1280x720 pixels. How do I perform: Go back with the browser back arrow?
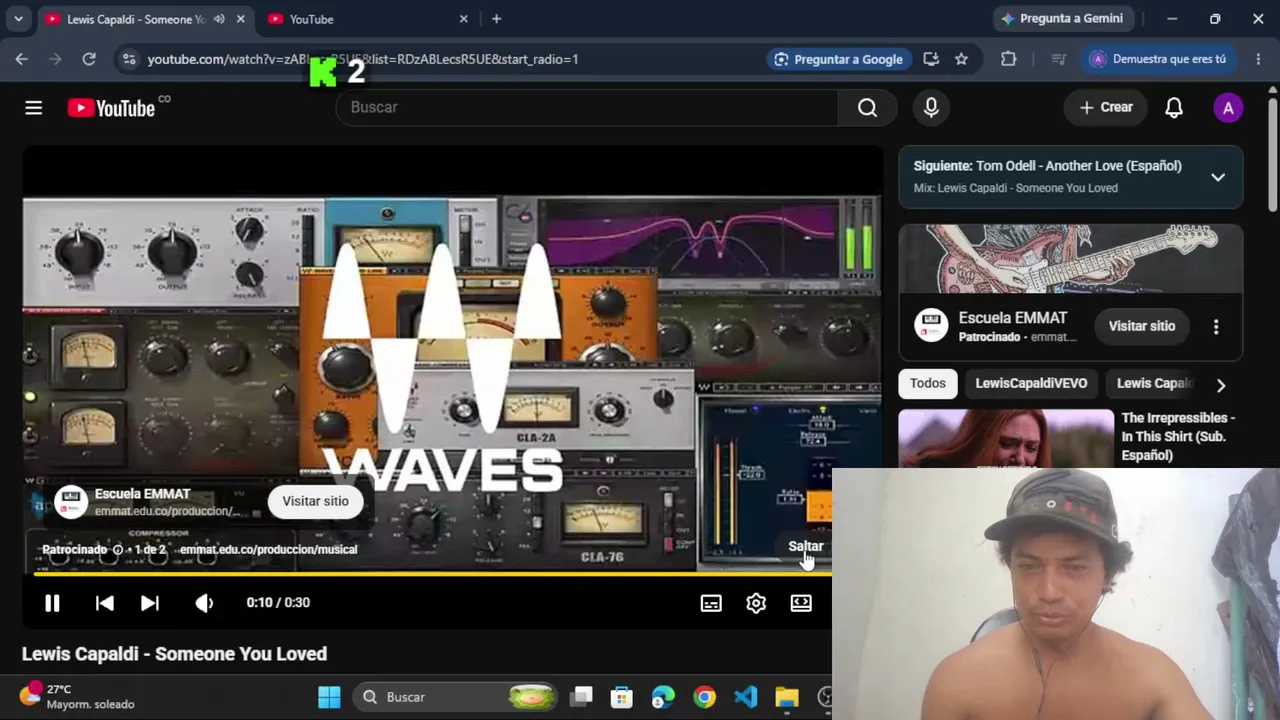(x=22, y=59)
